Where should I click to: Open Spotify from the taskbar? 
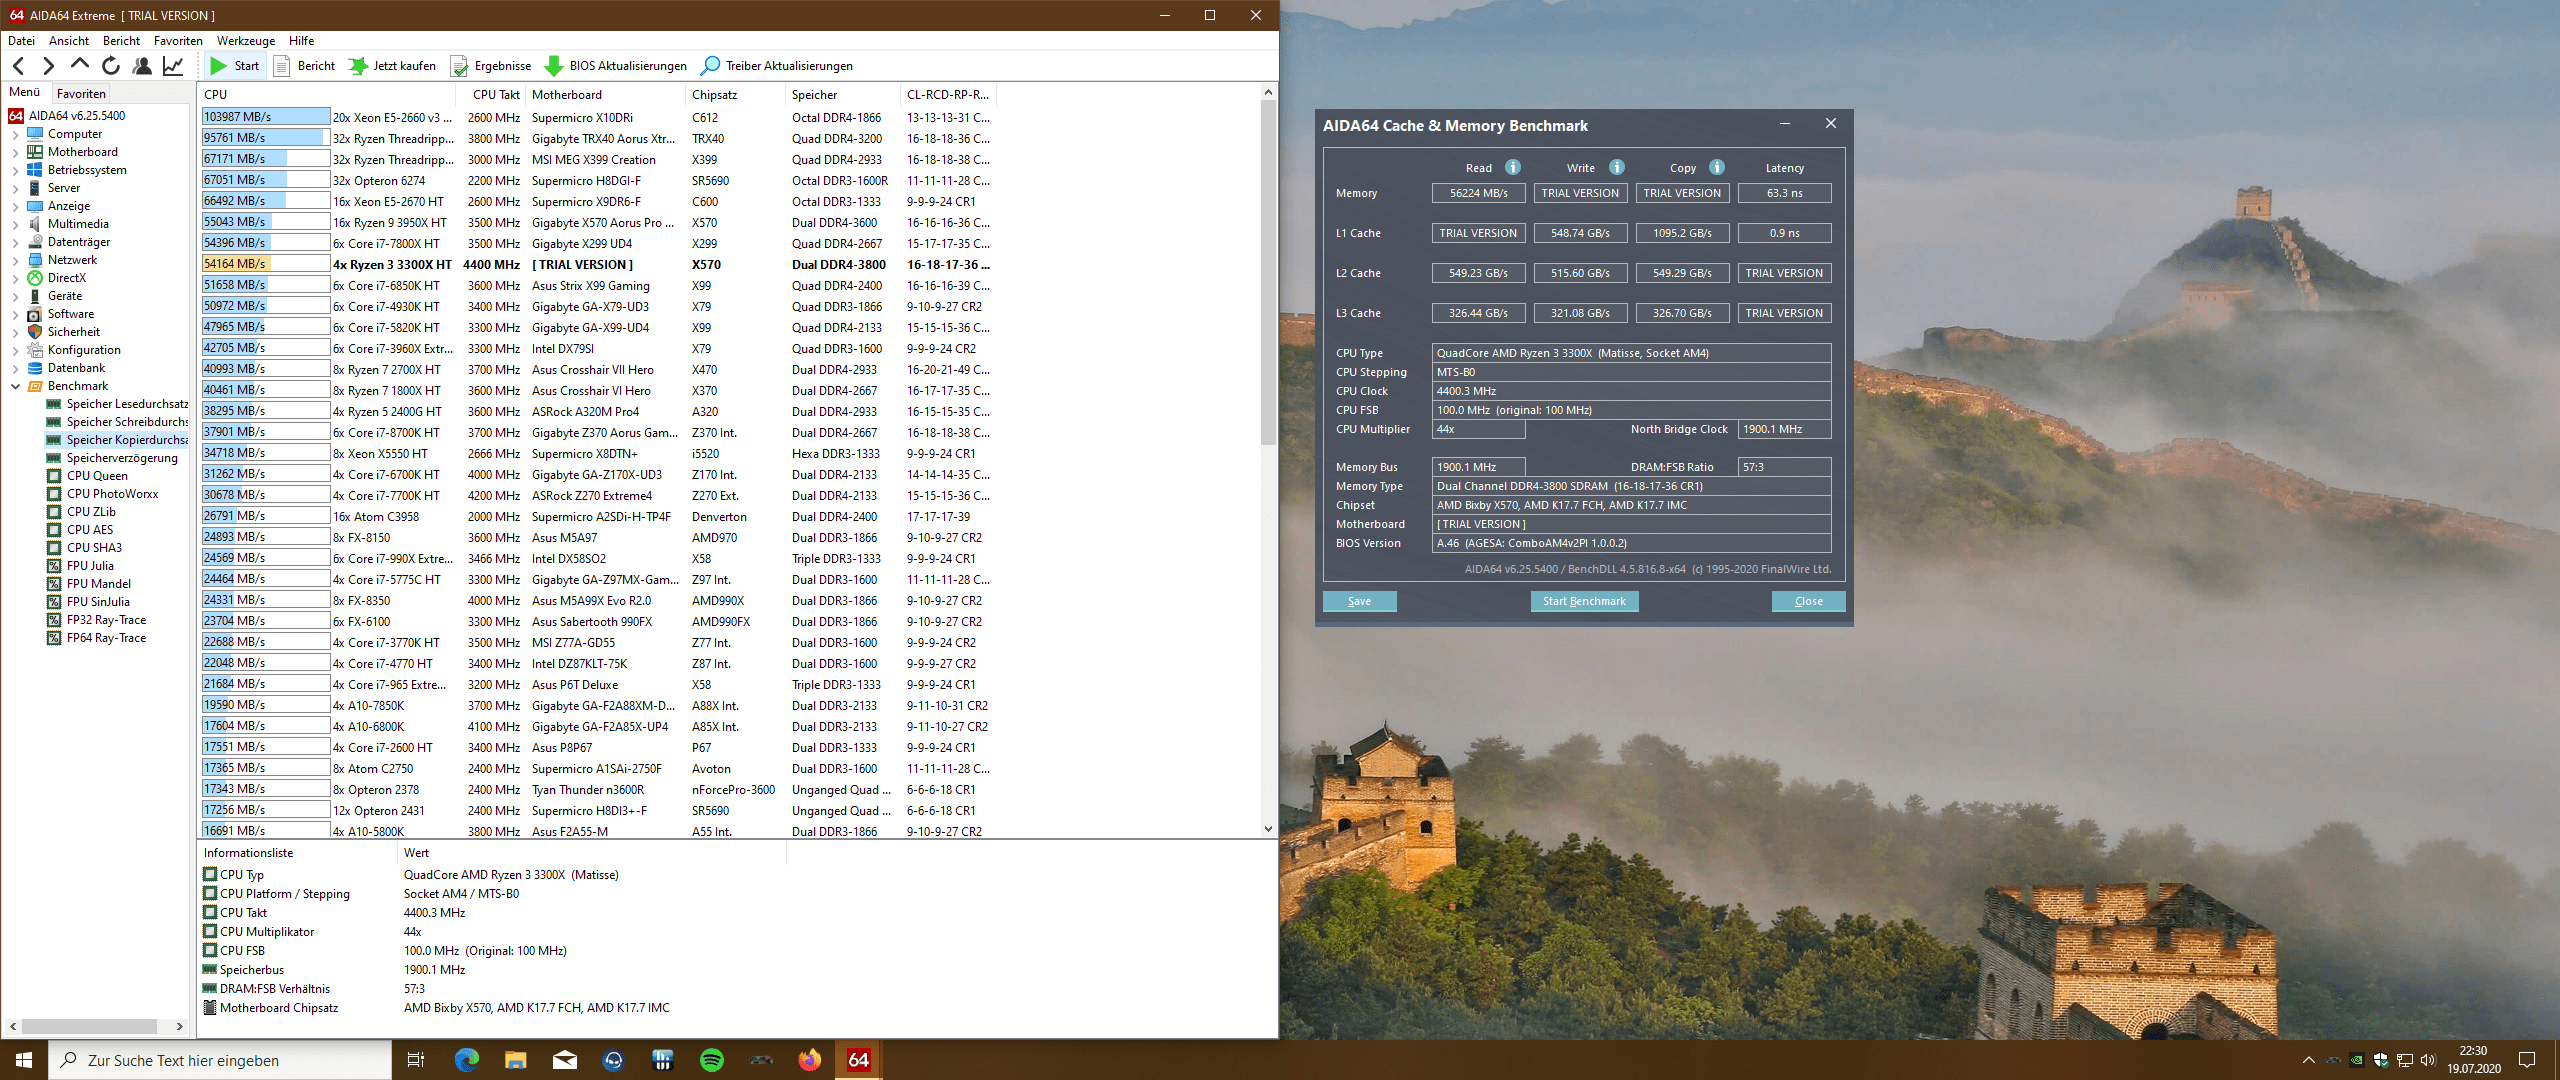pyautogui.click(x=711, y=1060)
